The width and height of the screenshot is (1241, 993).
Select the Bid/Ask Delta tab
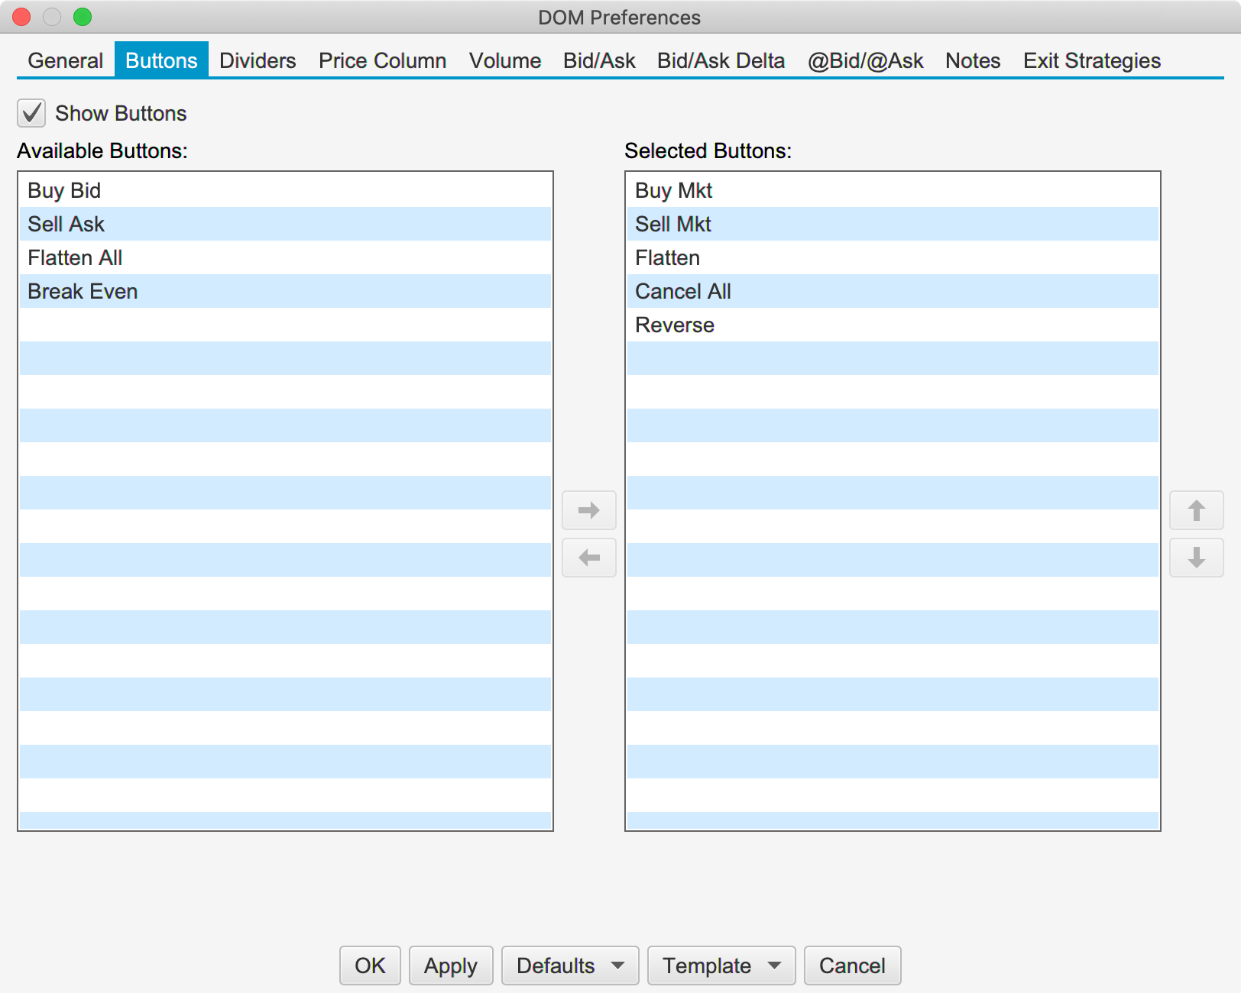[x=720, y=61]
